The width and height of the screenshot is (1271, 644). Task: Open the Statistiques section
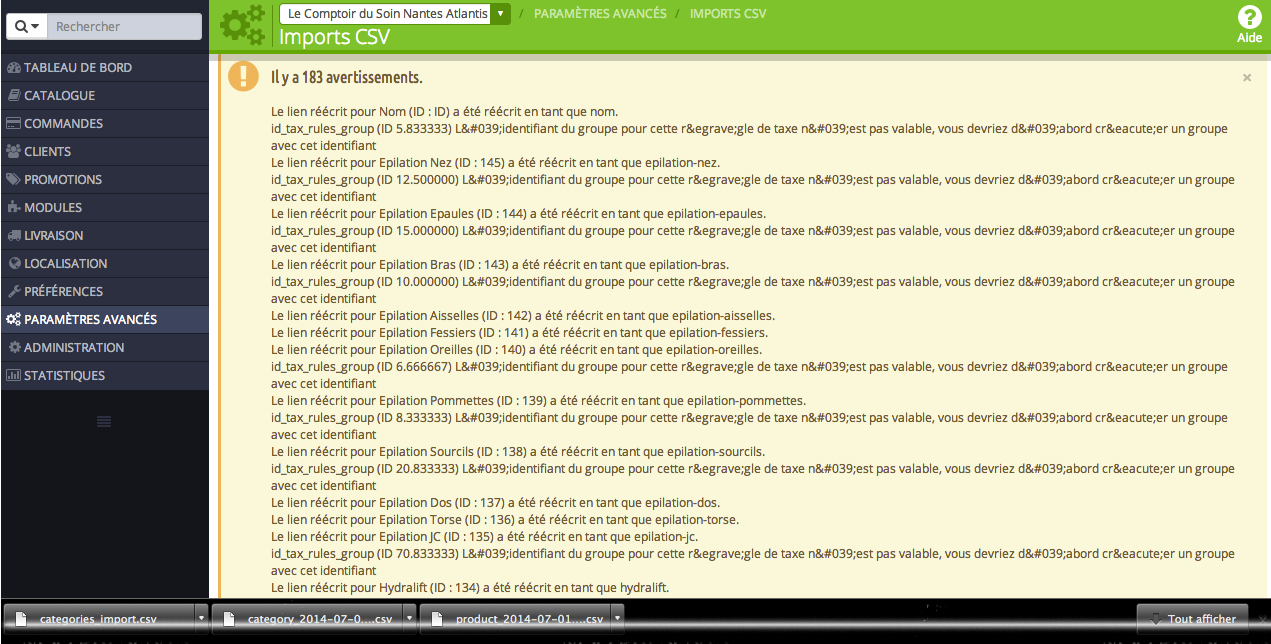pos(105,376)
